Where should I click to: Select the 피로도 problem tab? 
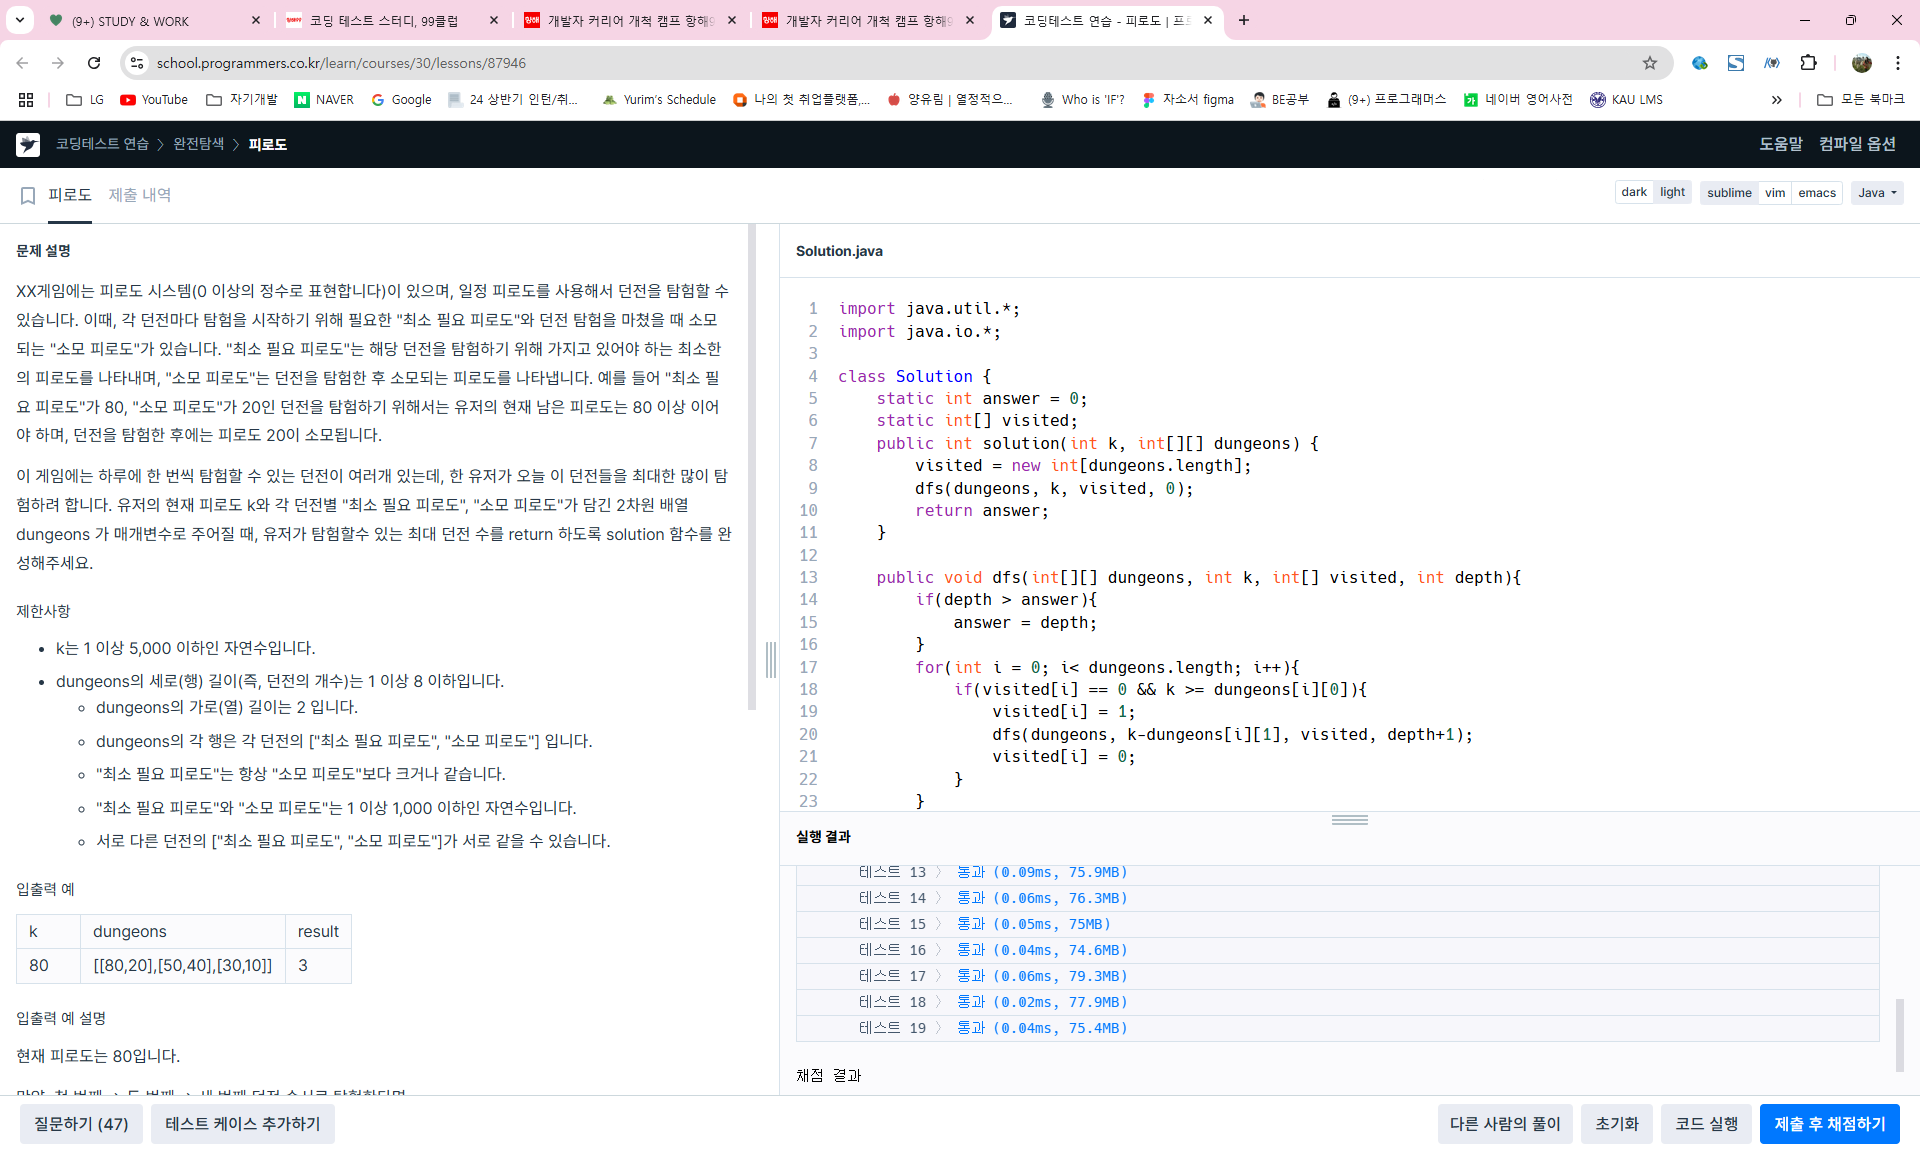(70, 195)
